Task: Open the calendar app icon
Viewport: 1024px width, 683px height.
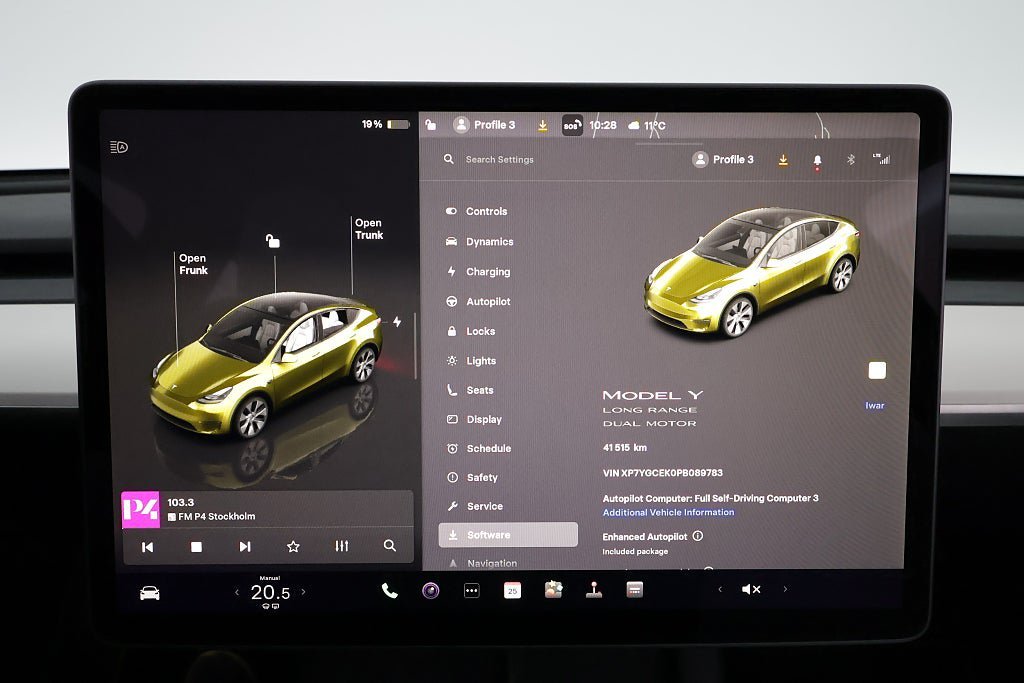Action: [x=512, y=590]
